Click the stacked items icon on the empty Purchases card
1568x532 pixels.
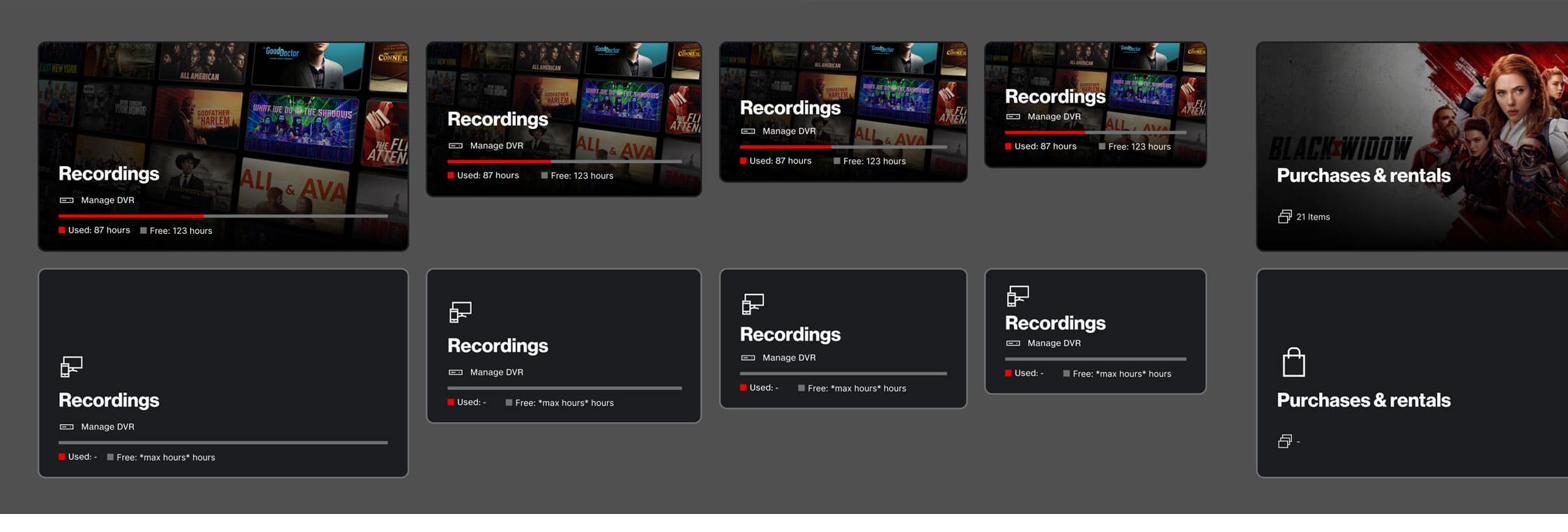click(x=1285, y=441)
